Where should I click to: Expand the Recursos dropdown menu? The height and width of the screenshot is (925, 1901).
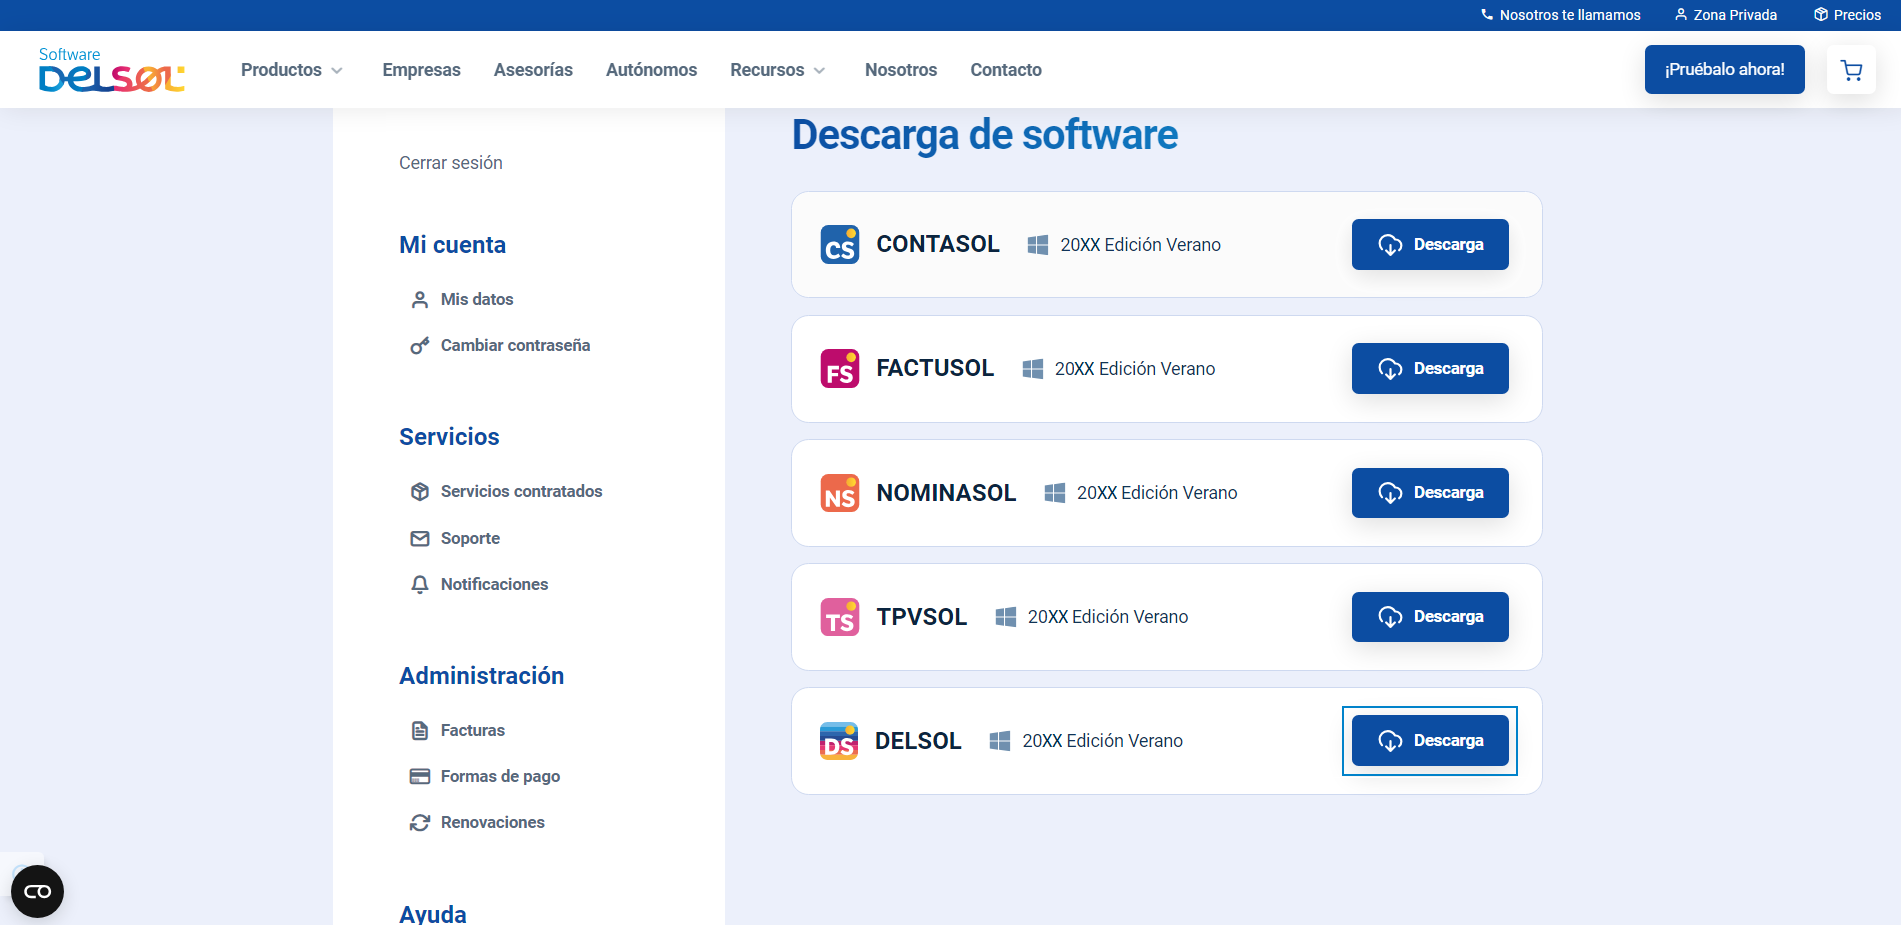[778, 70]
